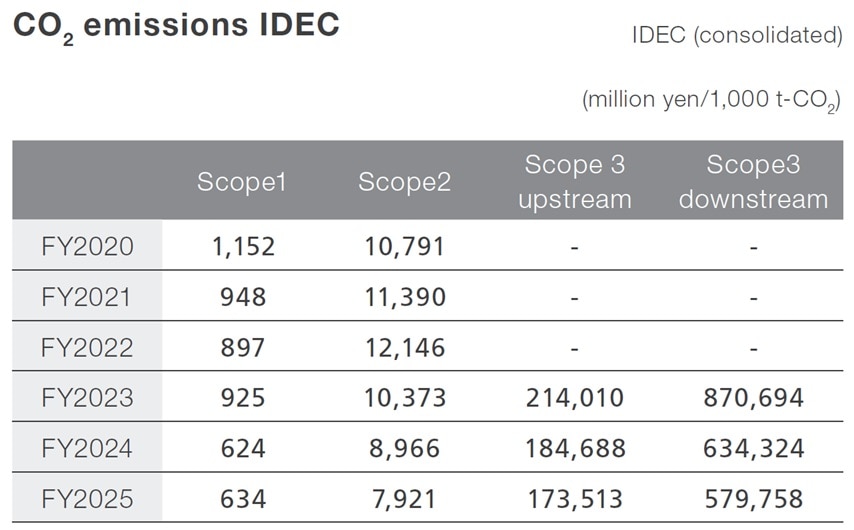Select the FY2020 row label
Screen dimensions: 854x530
[x=87, y=246]
